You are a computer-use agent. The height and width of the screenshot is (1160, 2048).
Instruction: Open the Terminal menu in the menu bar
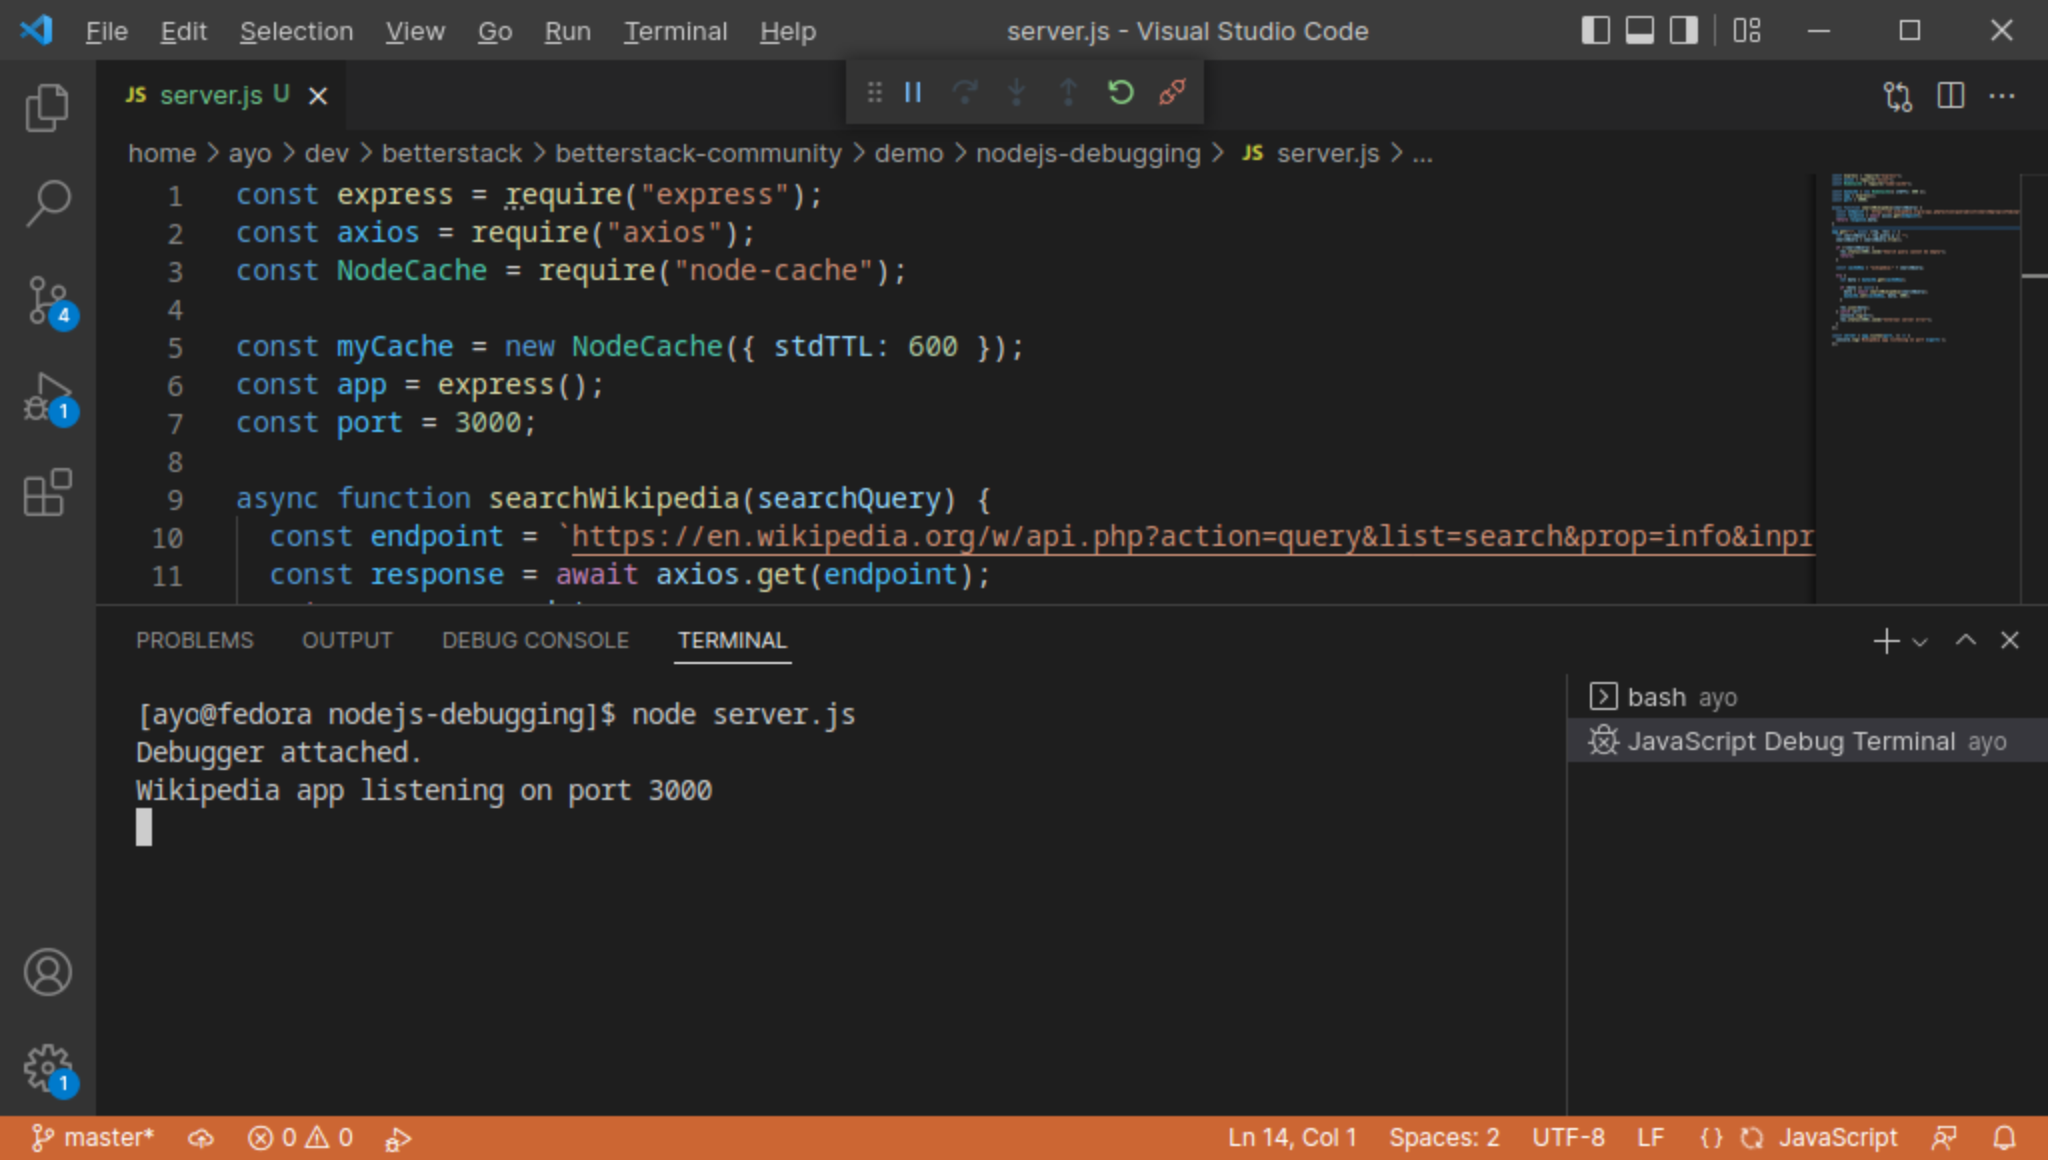click(675, 31)
